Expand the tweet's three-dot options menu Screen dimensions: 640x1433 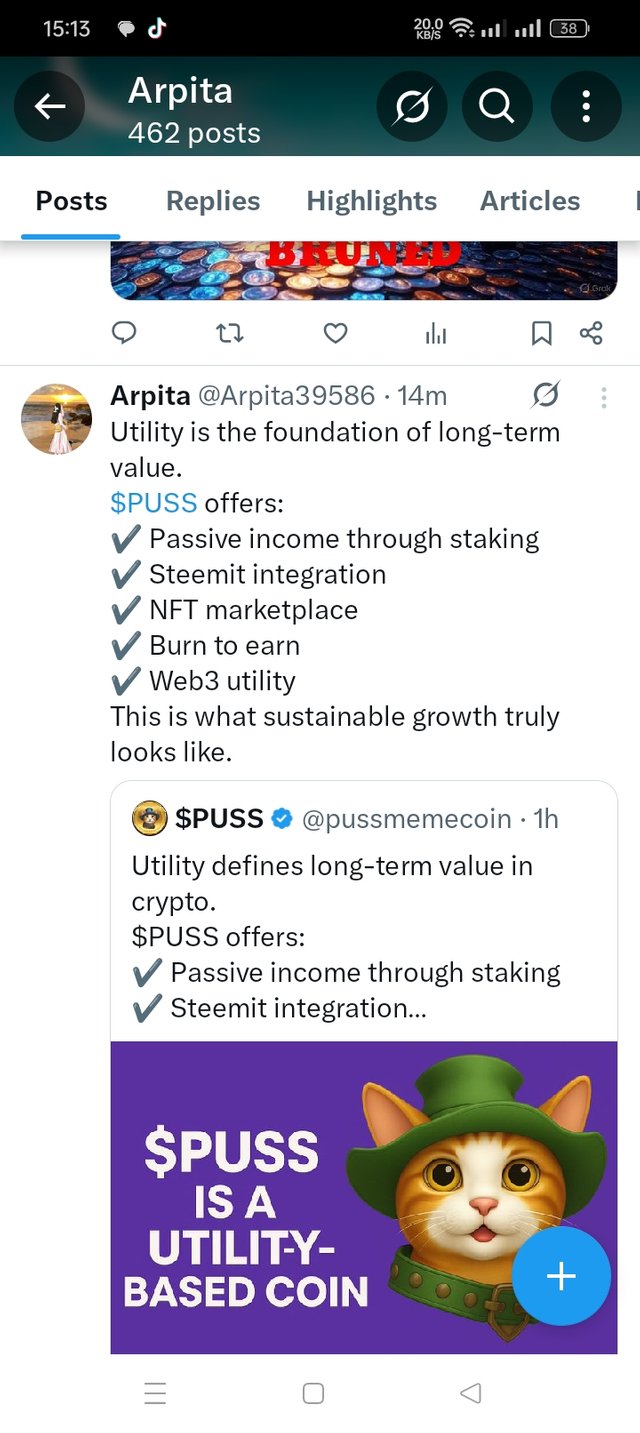tap(603, 398)
